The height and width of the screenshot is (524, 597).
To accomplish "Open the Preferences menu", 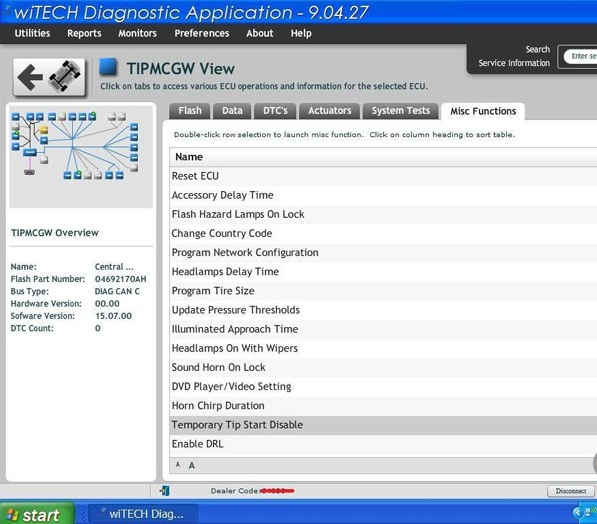I will (202, 33).
